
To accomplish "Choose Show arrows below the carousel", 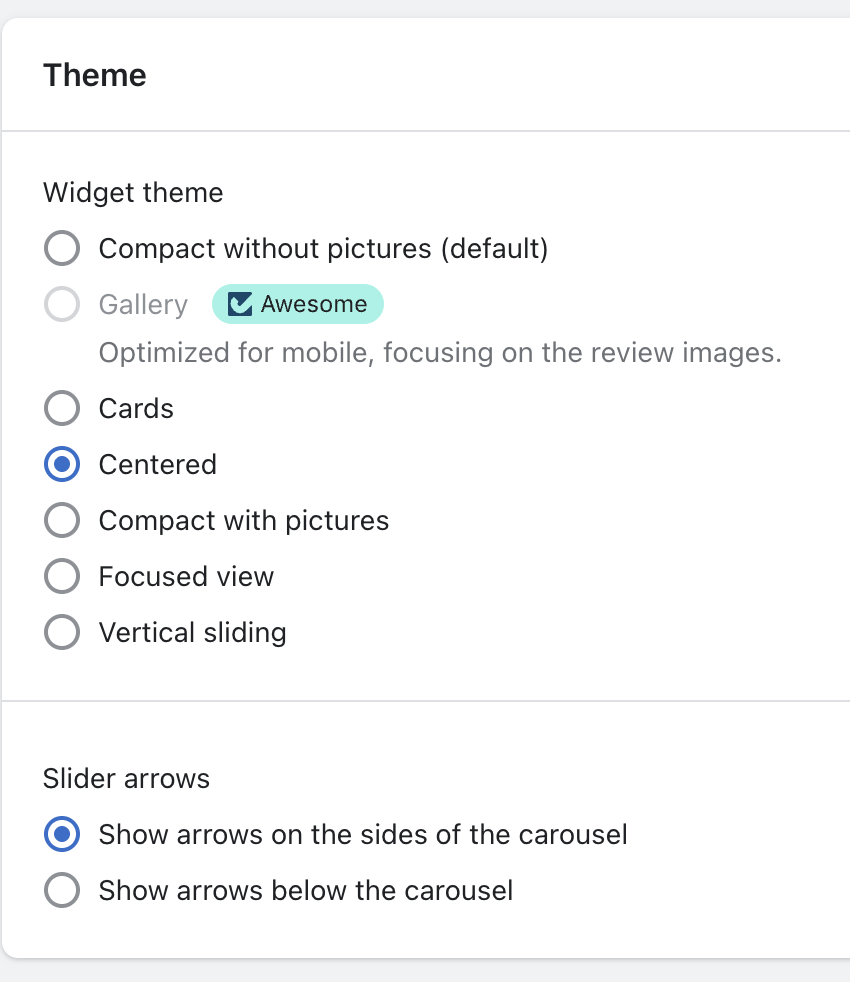I will 62,890.
